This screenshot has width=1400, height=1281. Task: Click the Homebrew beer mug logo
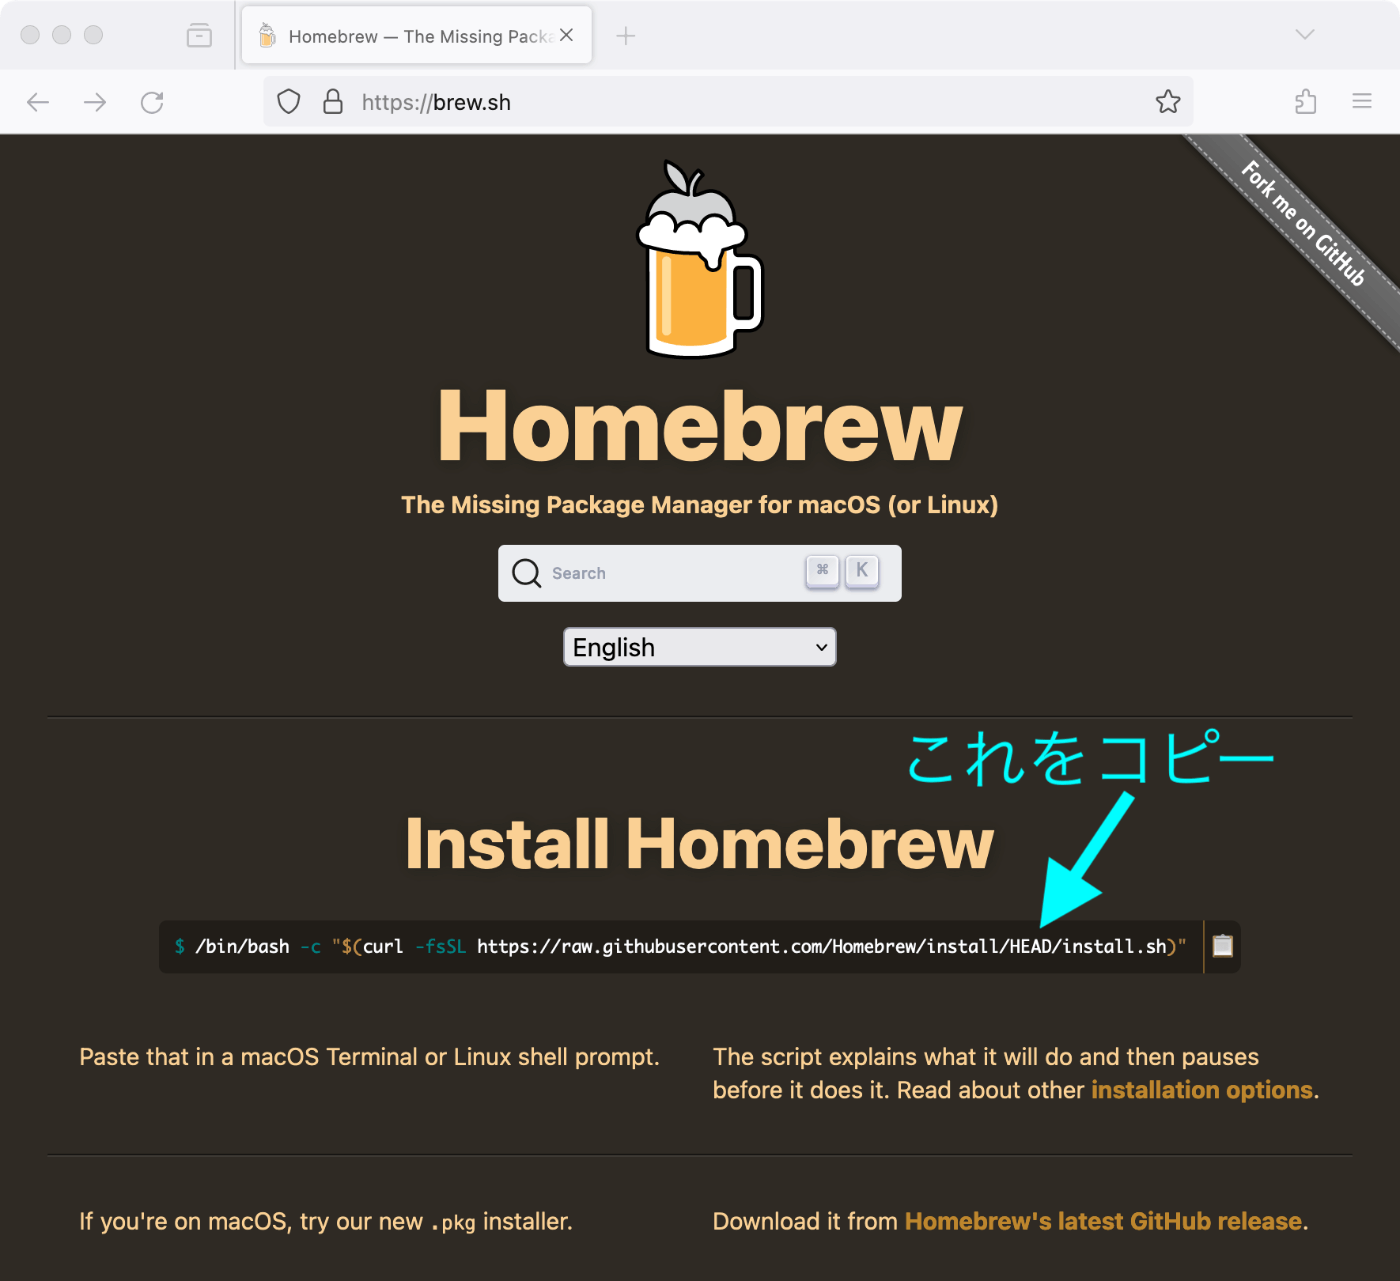(x=700, y=259)
